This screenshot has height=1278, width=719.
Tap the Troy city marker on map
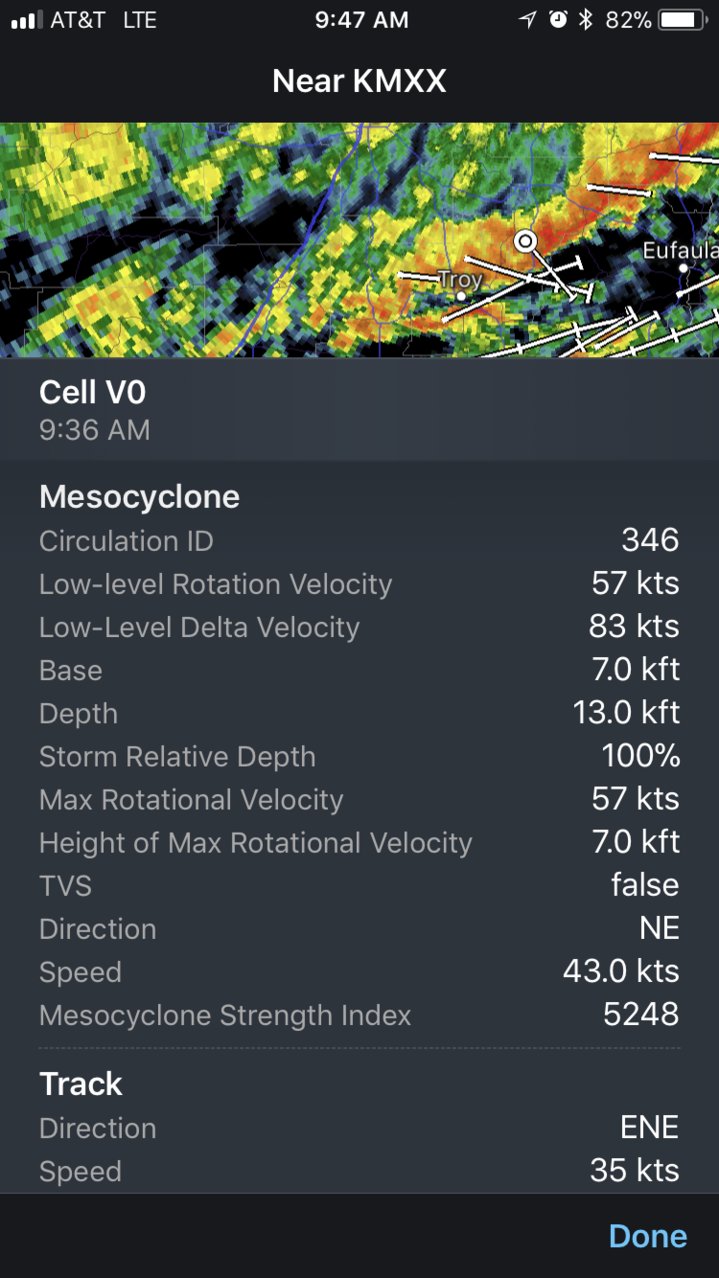460,296
